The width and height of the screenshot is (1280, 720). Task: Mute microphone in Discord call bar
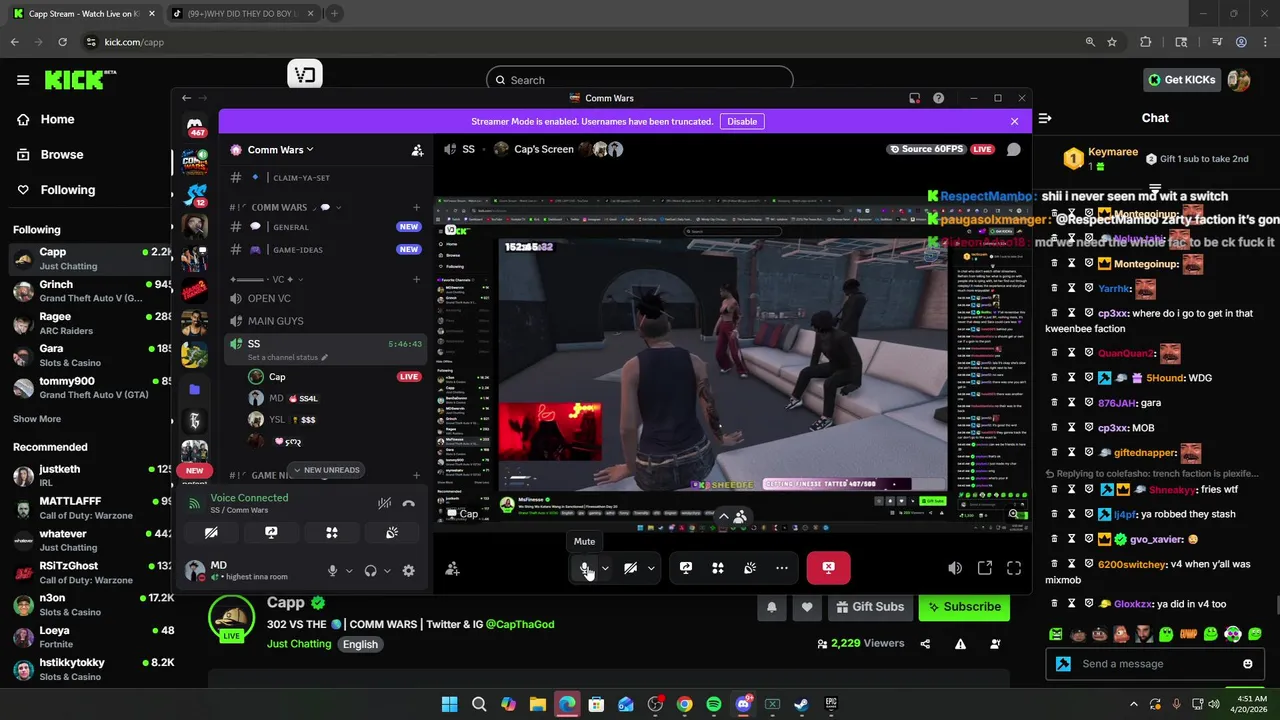[x=585, y=568]
